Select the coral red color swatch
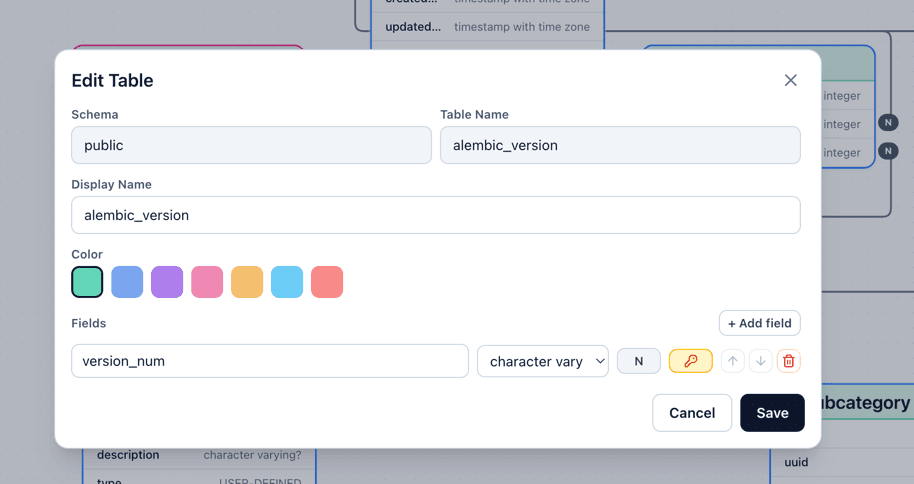Viewport: 914px width, 484px height. point(327,282)
